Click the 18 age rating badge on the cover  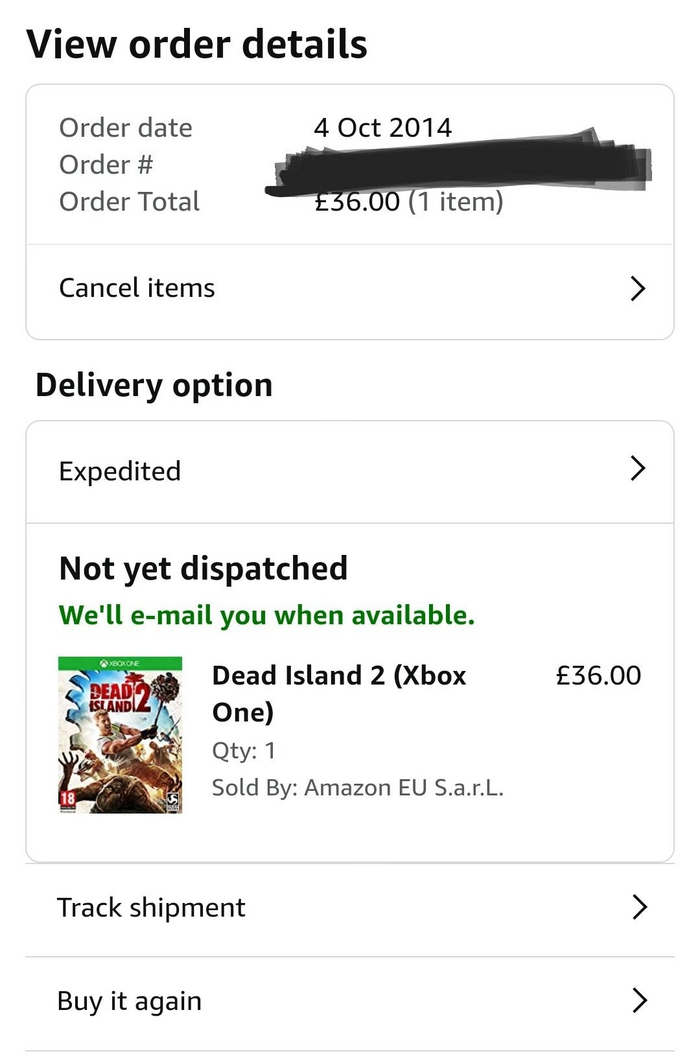coord(69,798)
